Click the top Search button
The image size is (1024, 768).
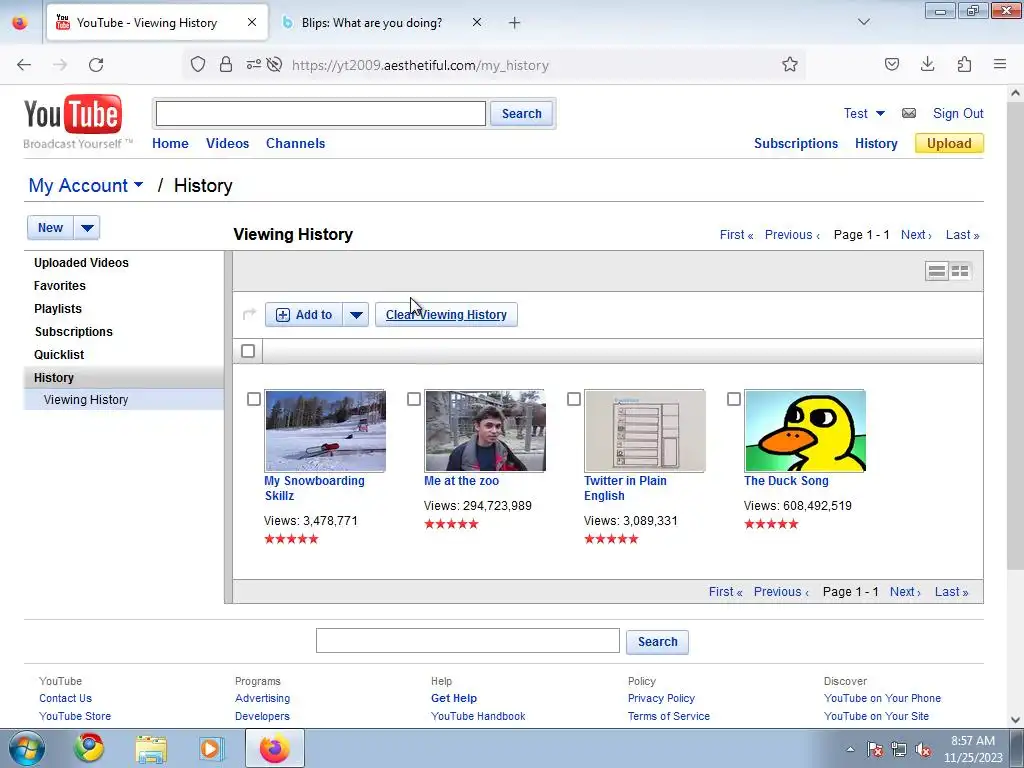click(521, 114)
